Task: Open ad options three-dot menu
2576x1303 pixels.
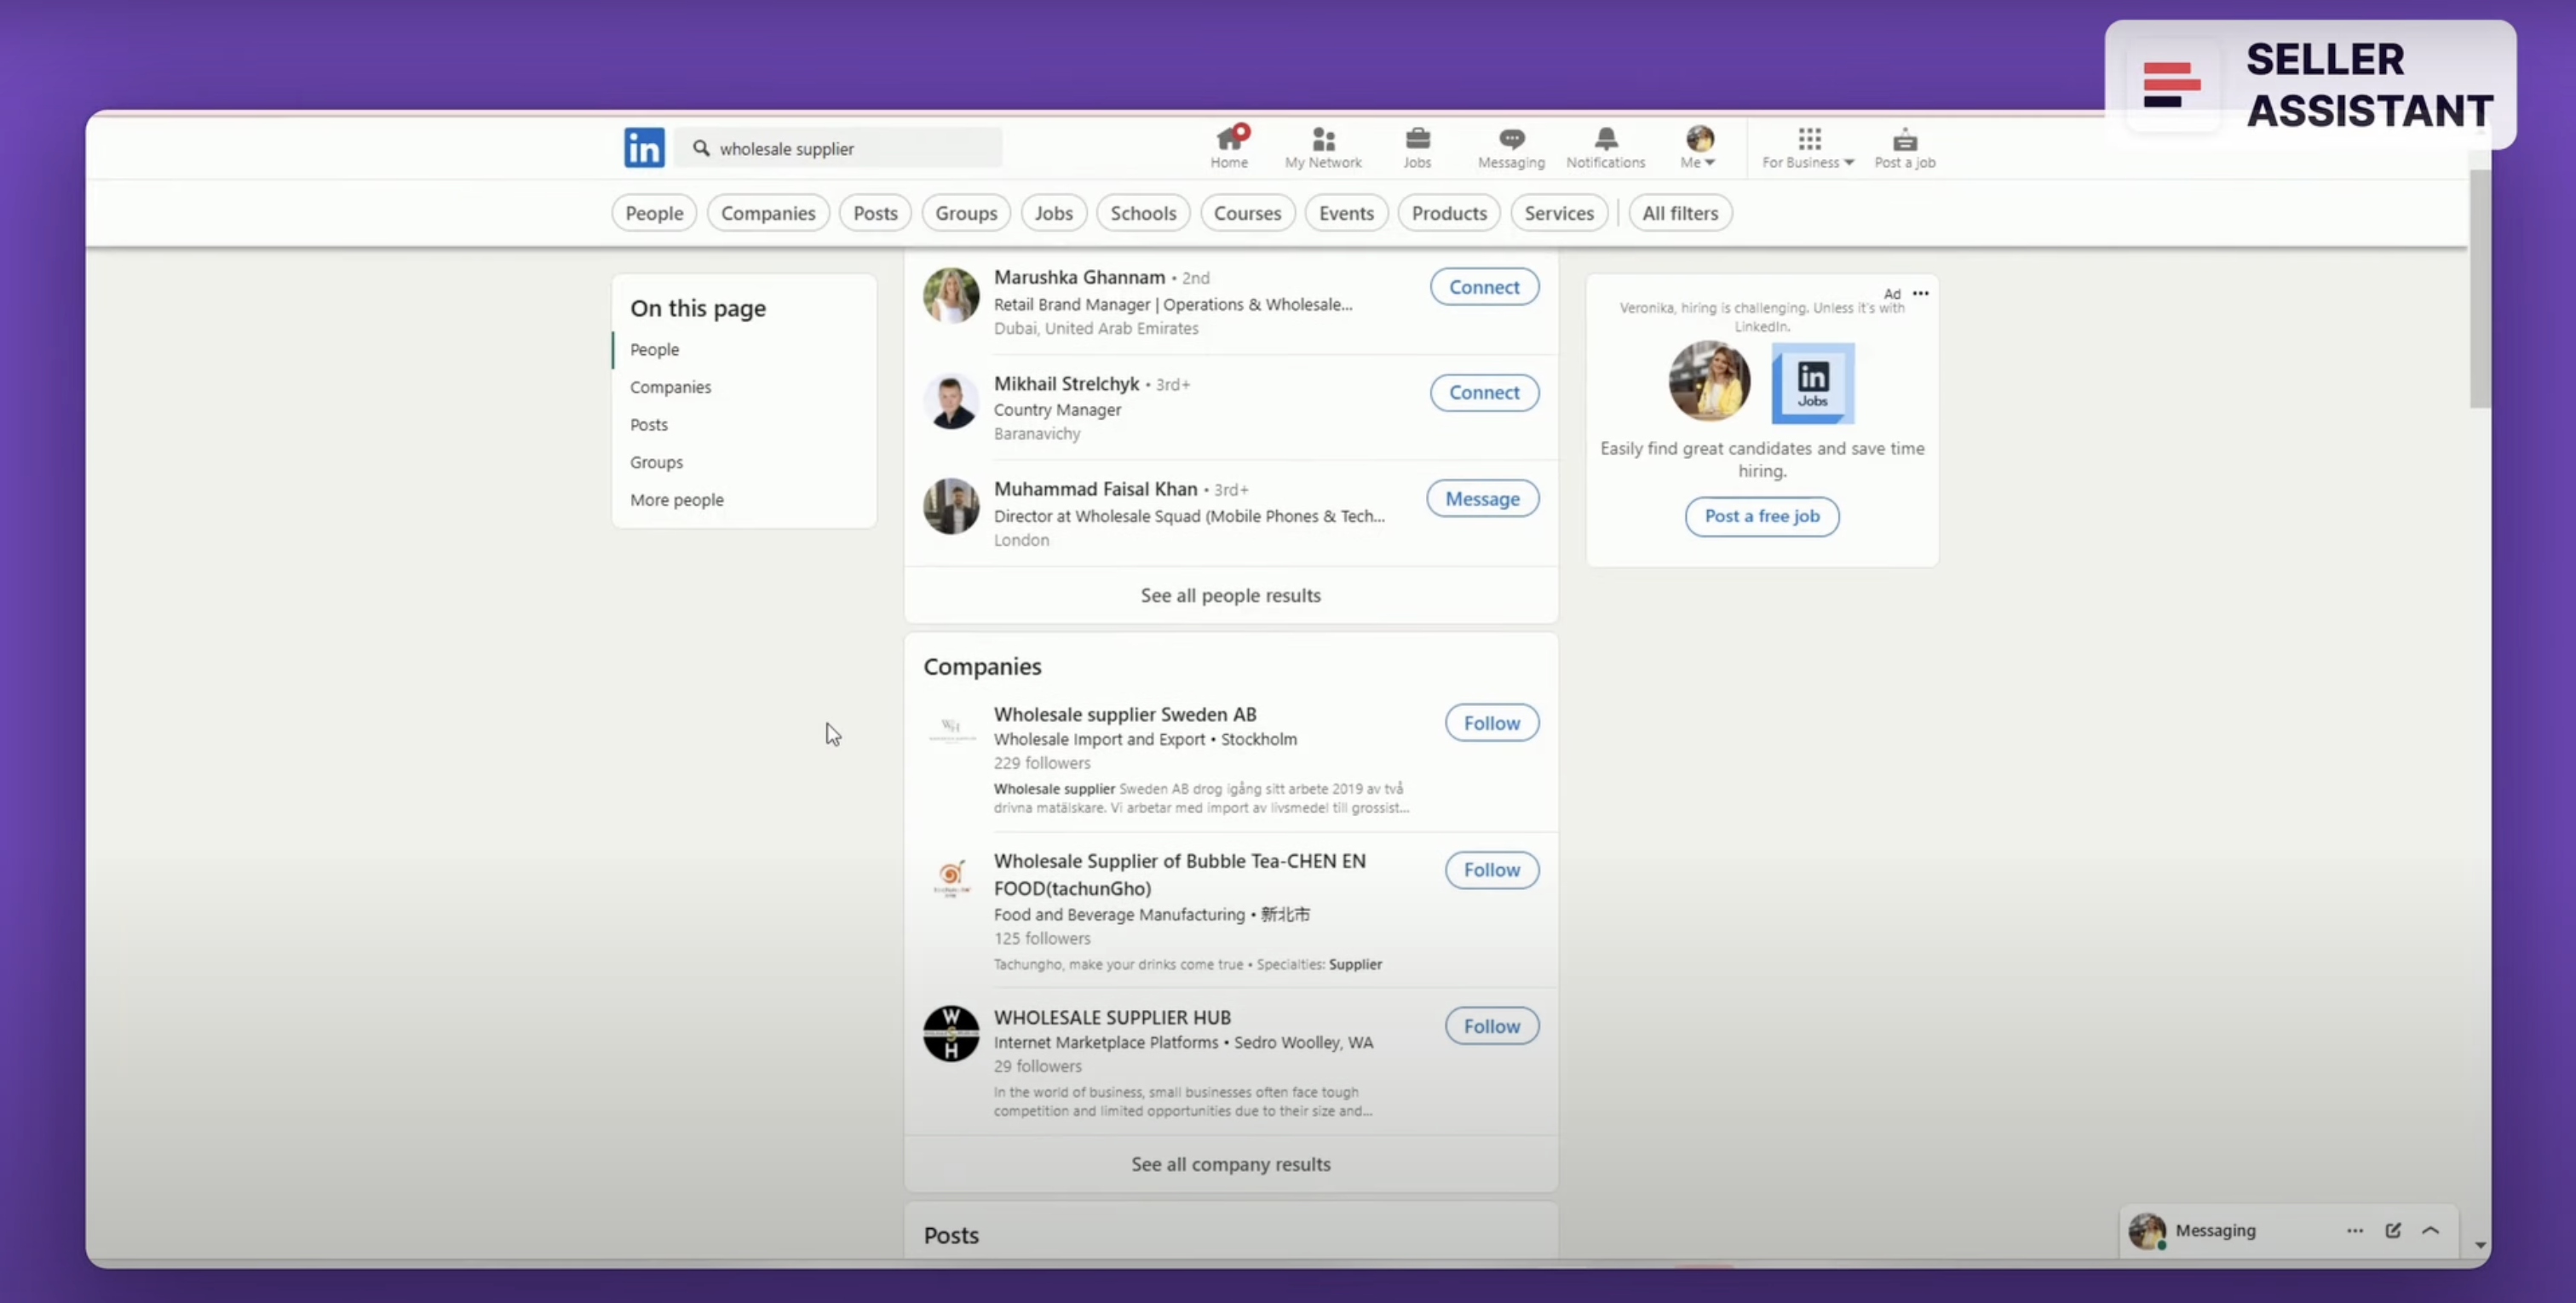Action: [x=1920, y=293]
